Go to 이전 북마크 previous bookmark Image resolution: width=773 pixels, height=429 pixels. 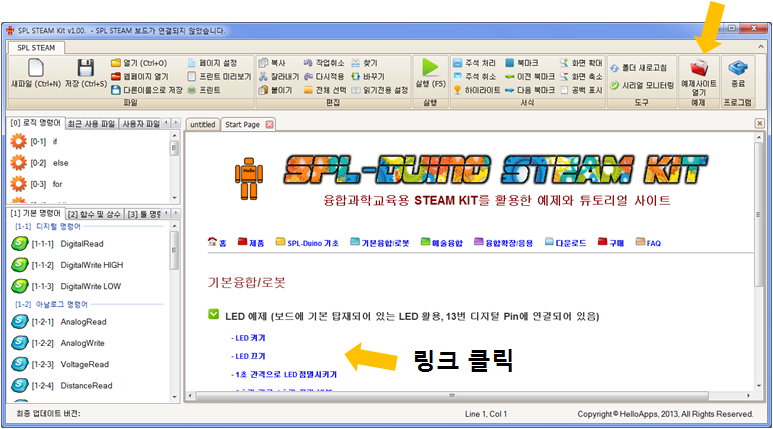coord(530,76)
